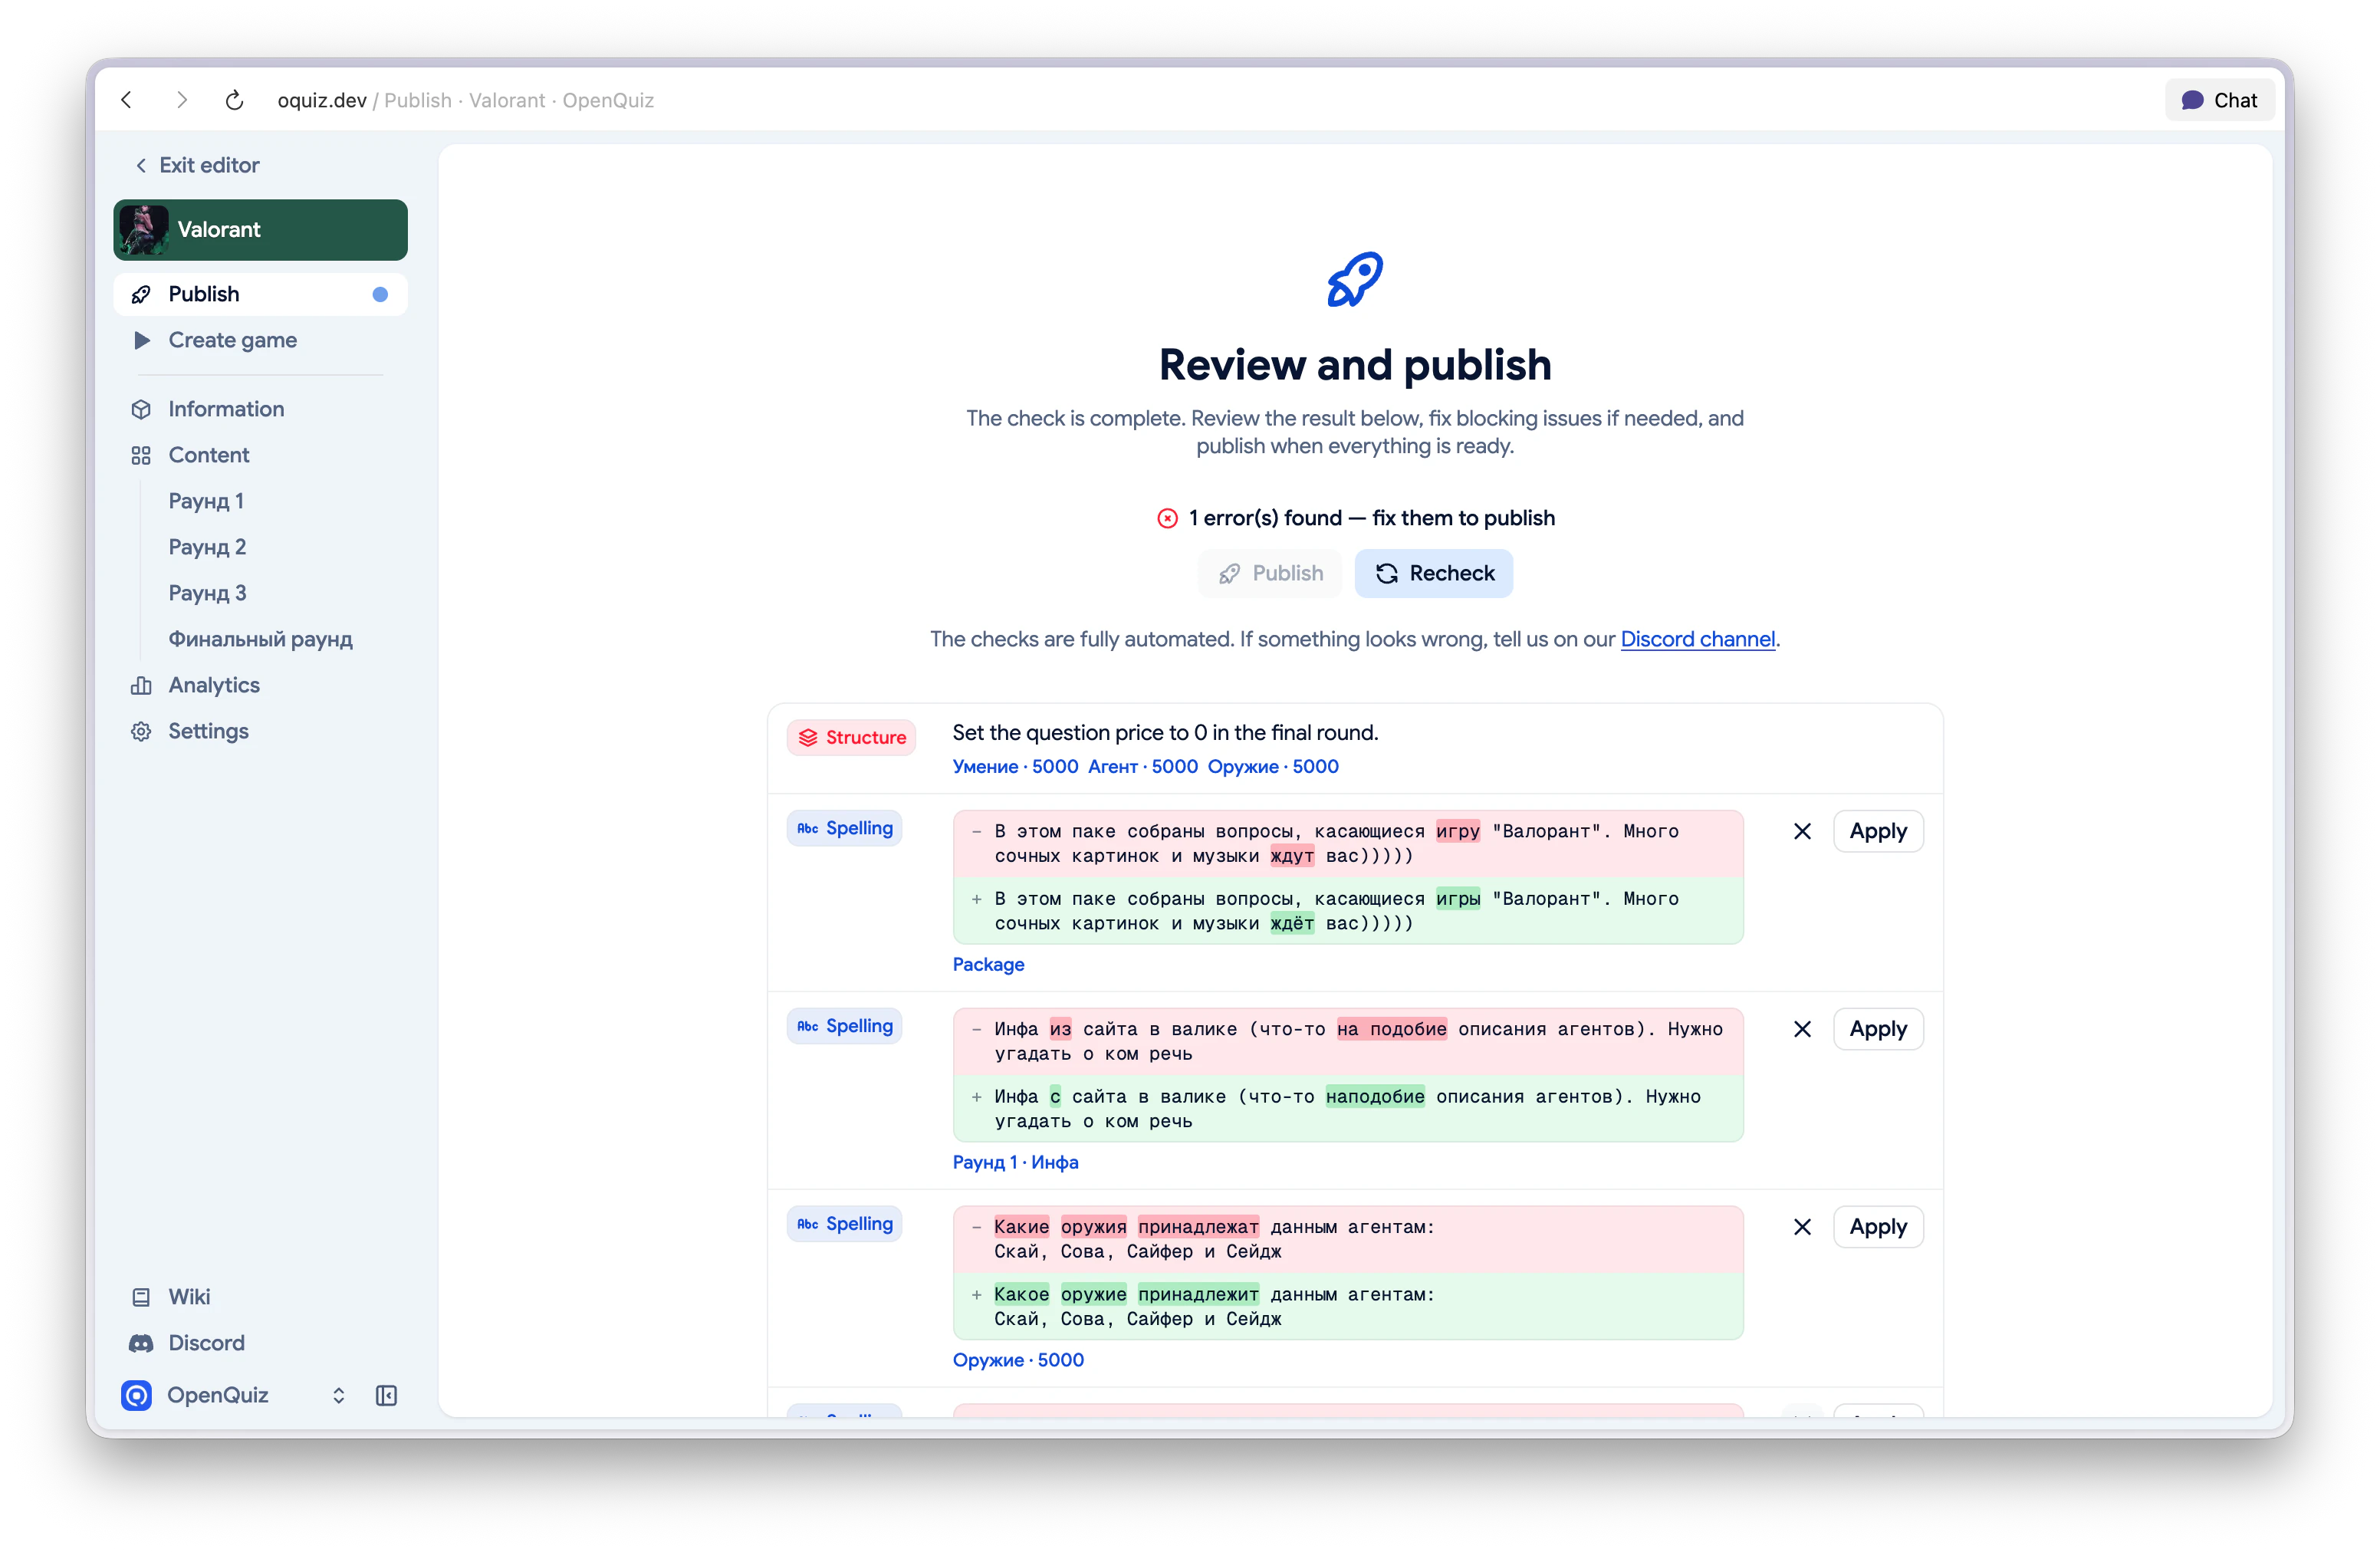The image size is (2380, 1552).
Task: Open the Settings section
Action: (260, 731)
